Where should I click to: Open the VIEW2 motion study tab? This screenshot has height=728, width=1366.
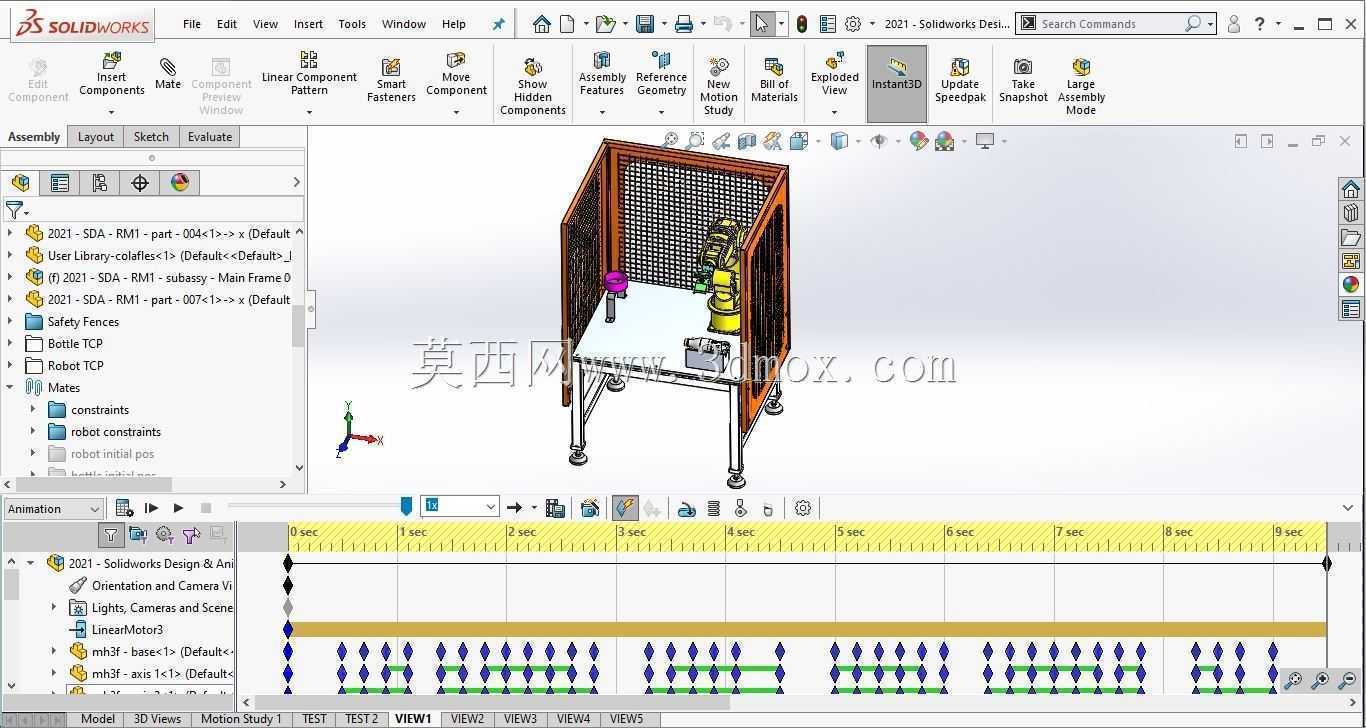[x=467, y=719]
